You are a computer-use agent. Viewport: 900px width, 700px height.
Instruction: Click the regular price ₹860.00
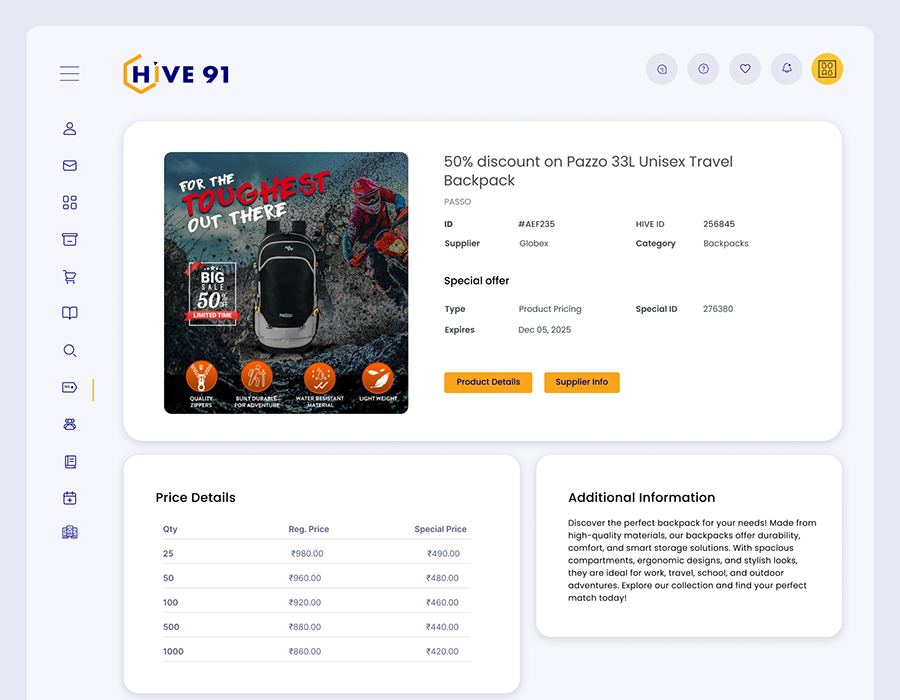305,652
